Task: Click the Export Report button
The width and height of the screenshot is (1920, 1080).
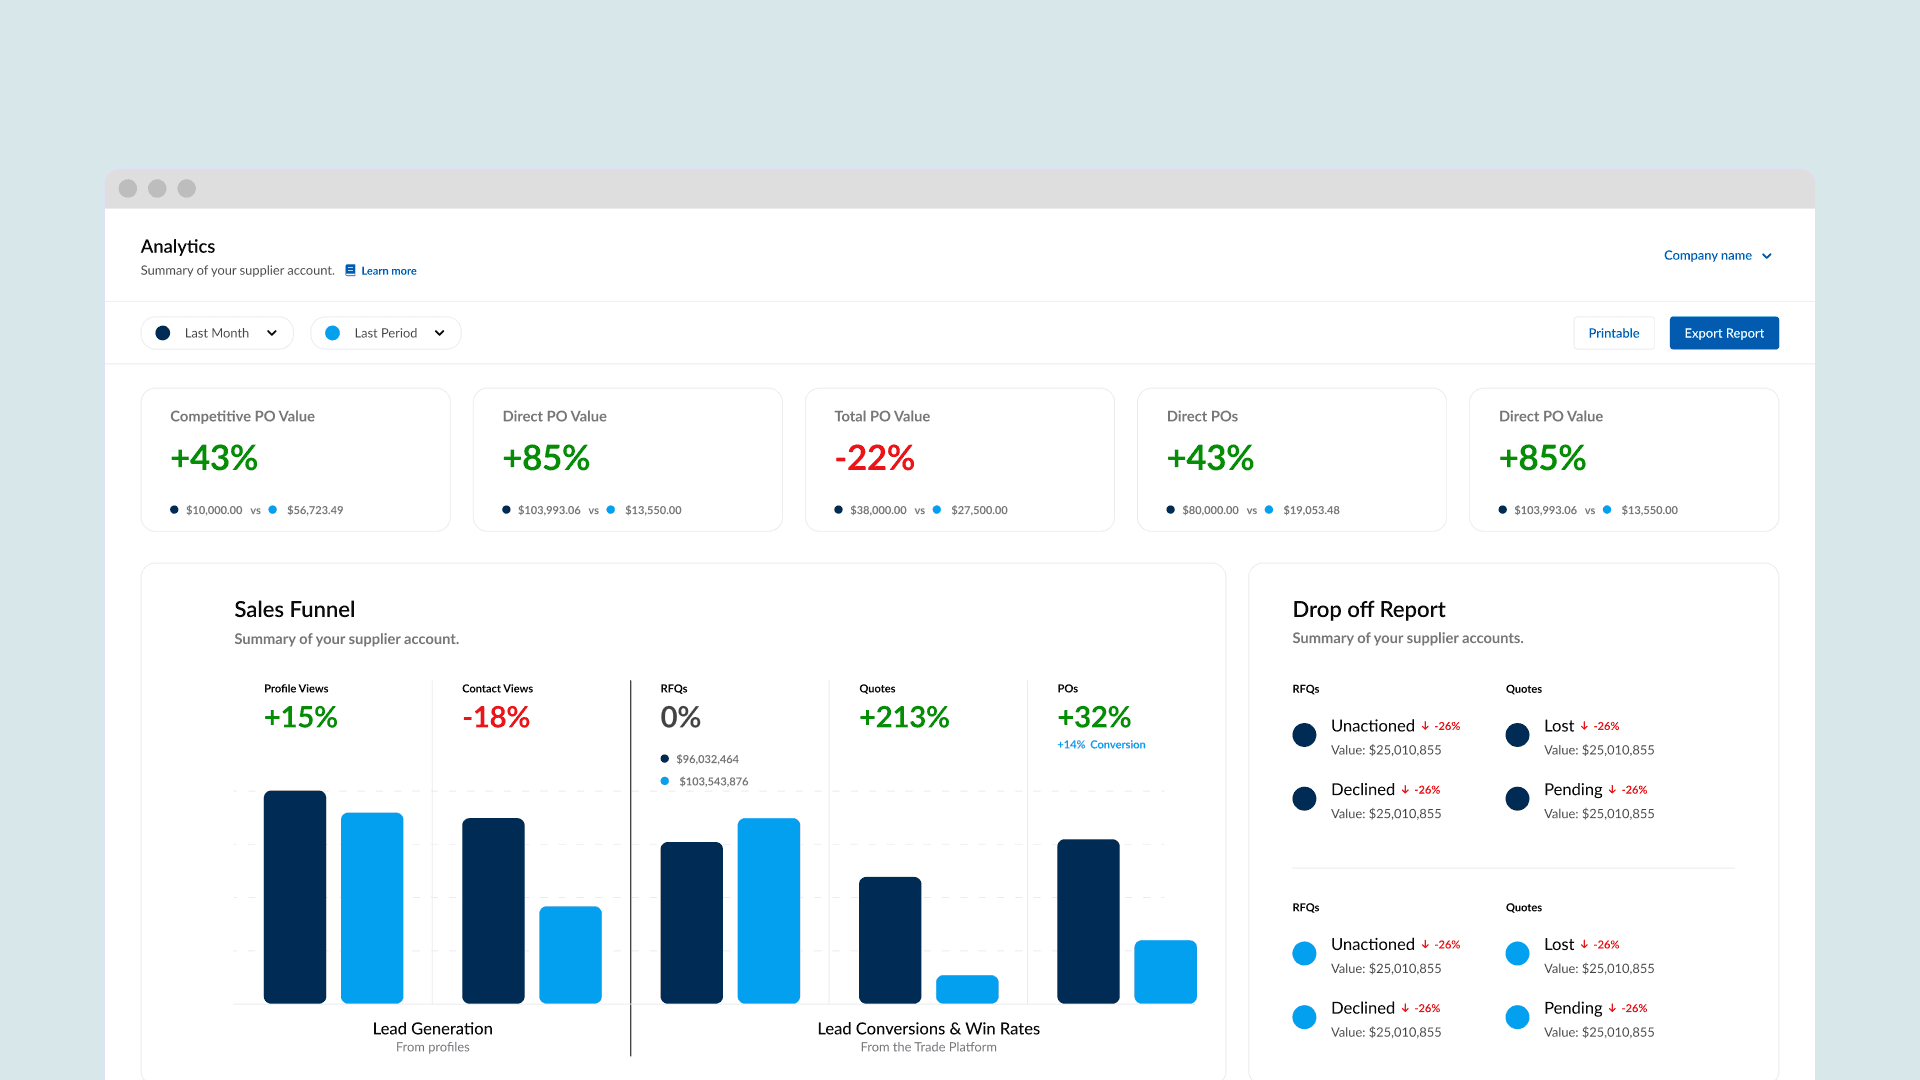Action: click(1723, 333)
